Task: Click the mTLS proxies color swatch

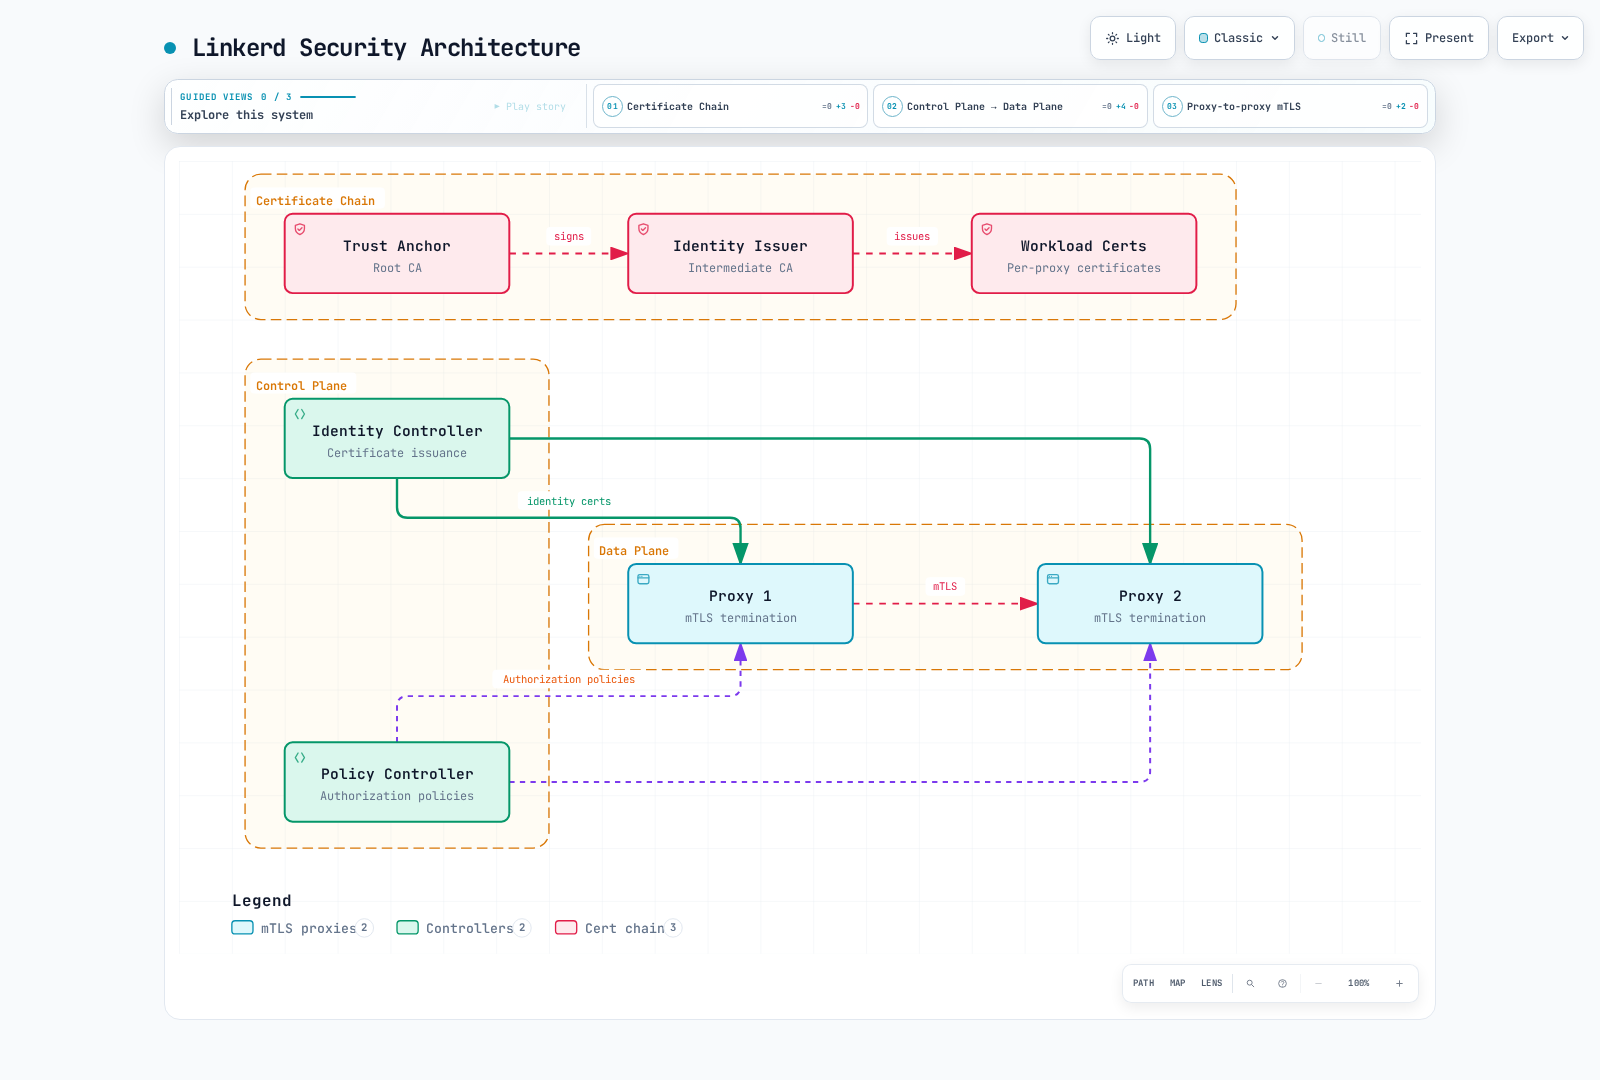Action: click(242, 927)
